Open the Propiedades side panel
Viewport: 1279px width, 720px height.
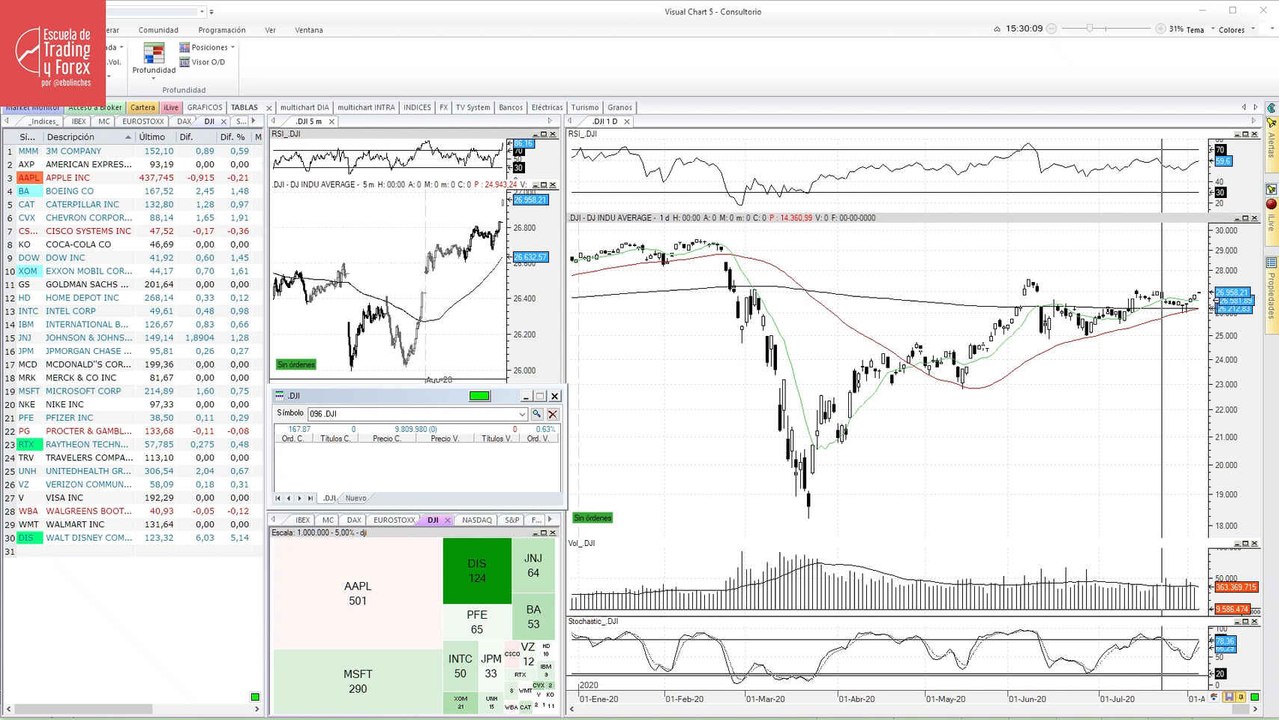(x=1271, y=295)
